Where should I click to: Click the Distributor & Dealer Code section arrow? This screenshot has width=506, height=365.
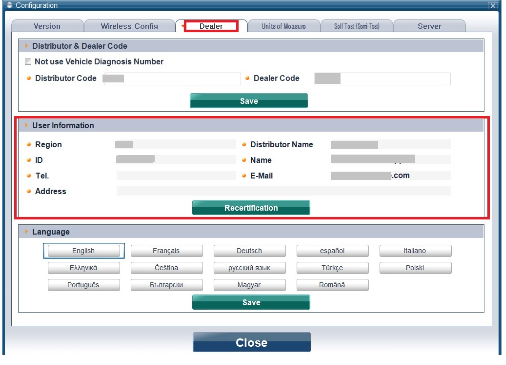(x=26, y=46)
